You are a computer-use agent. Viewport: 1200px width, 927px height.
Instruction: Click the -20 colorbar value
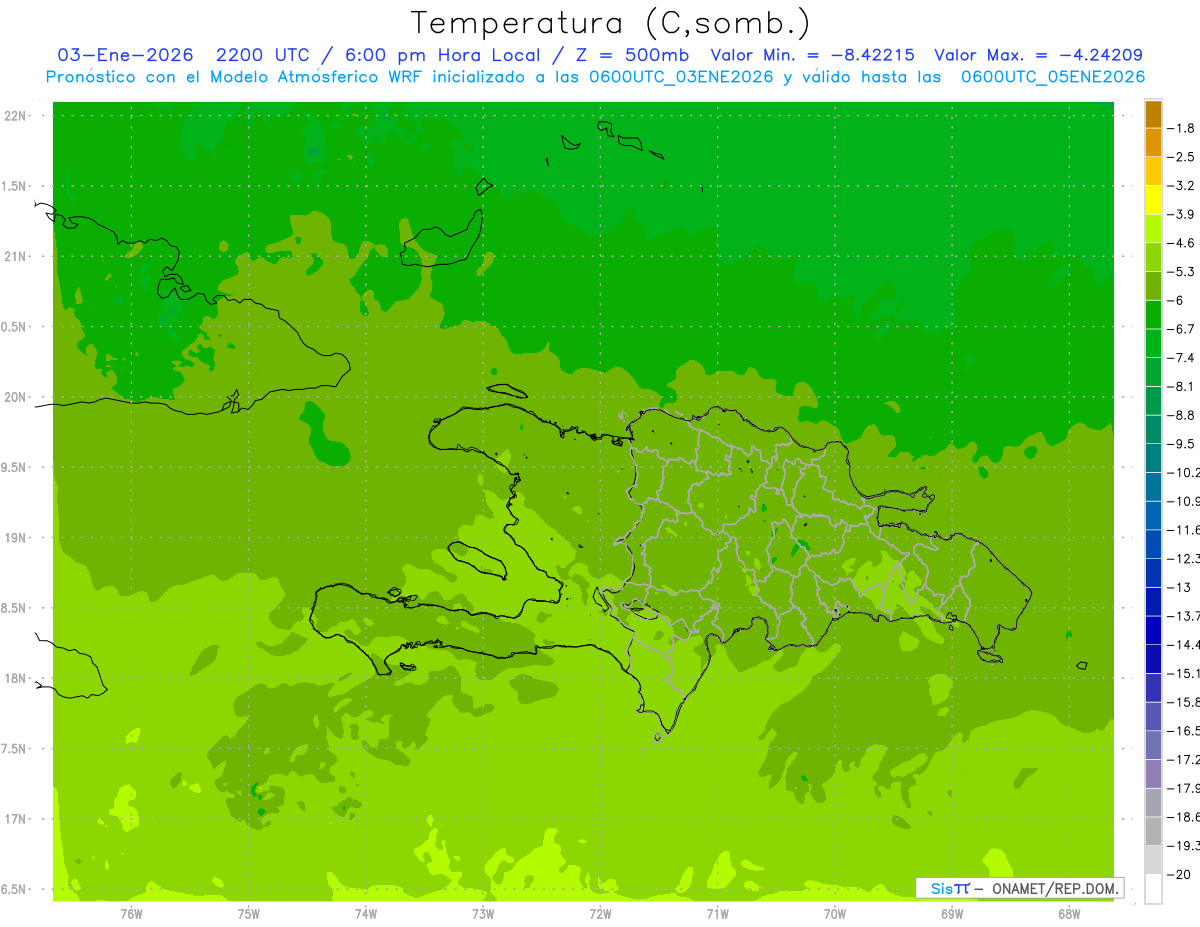click(x=1179, y=874)
